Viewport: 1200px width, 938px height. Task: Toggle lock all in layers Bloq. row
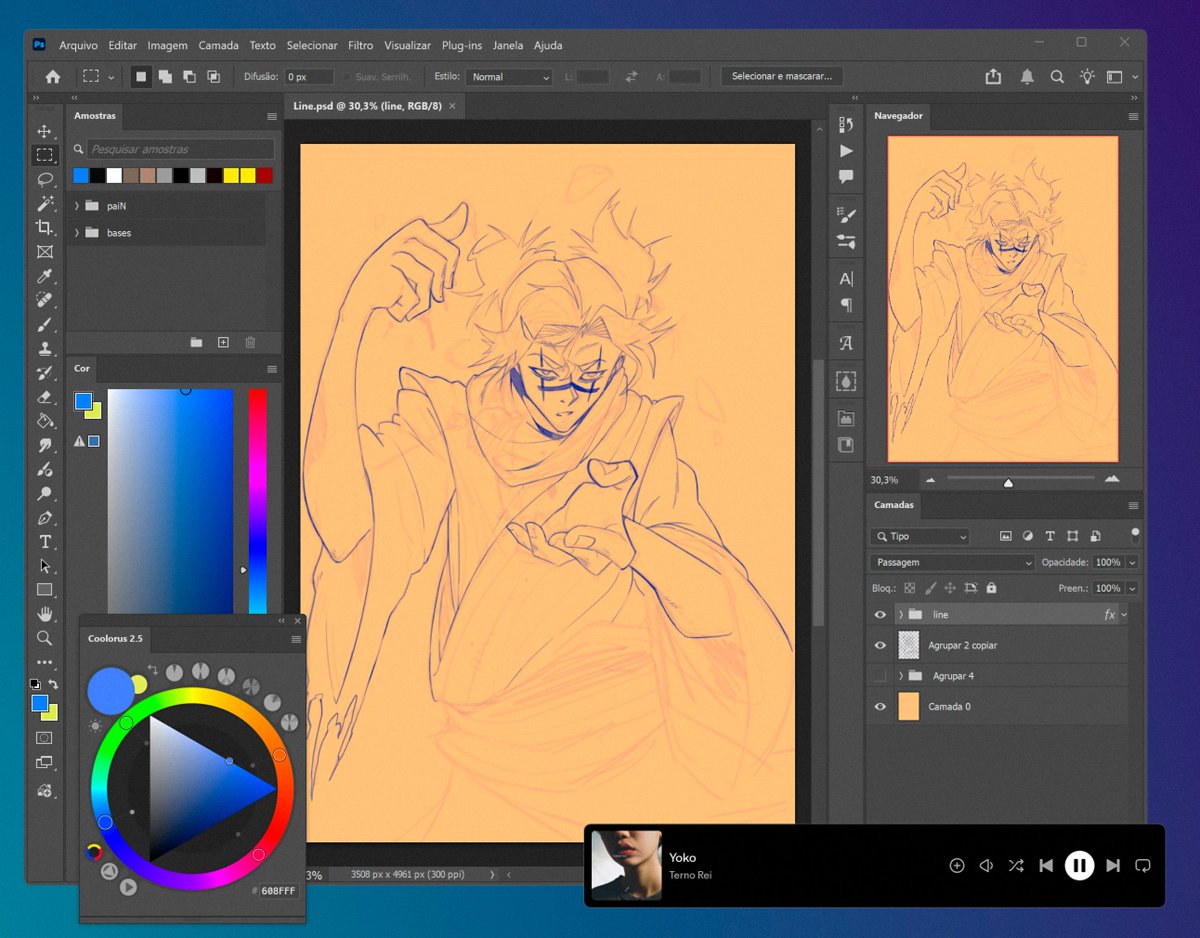pyautogui.click(x=991, y=588)
